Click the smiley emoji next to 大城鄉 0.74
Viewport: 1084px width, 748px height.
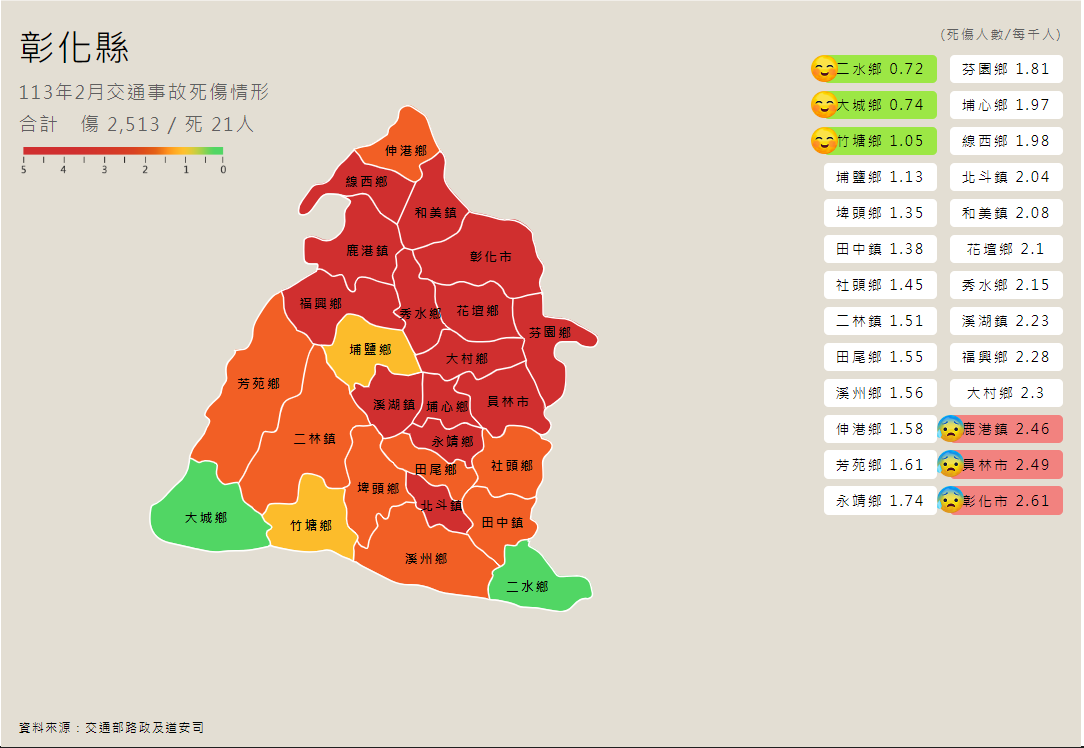pos(824,105)
